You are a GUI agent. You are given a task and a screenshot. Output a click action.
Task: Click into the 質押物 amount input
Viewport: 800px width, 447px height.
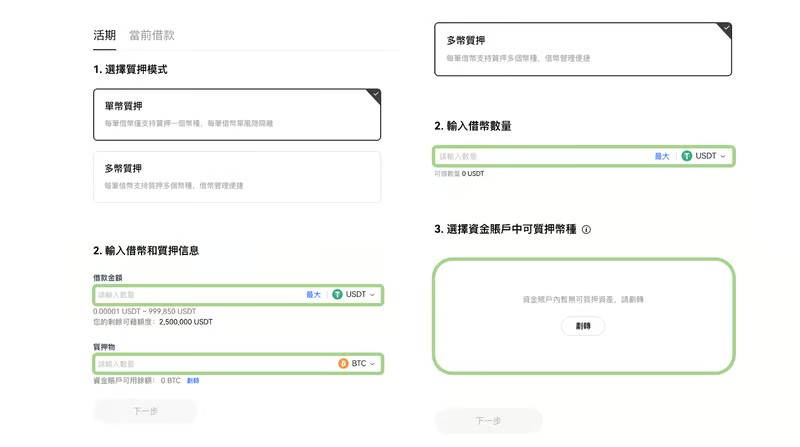click(x=210, y=364)
